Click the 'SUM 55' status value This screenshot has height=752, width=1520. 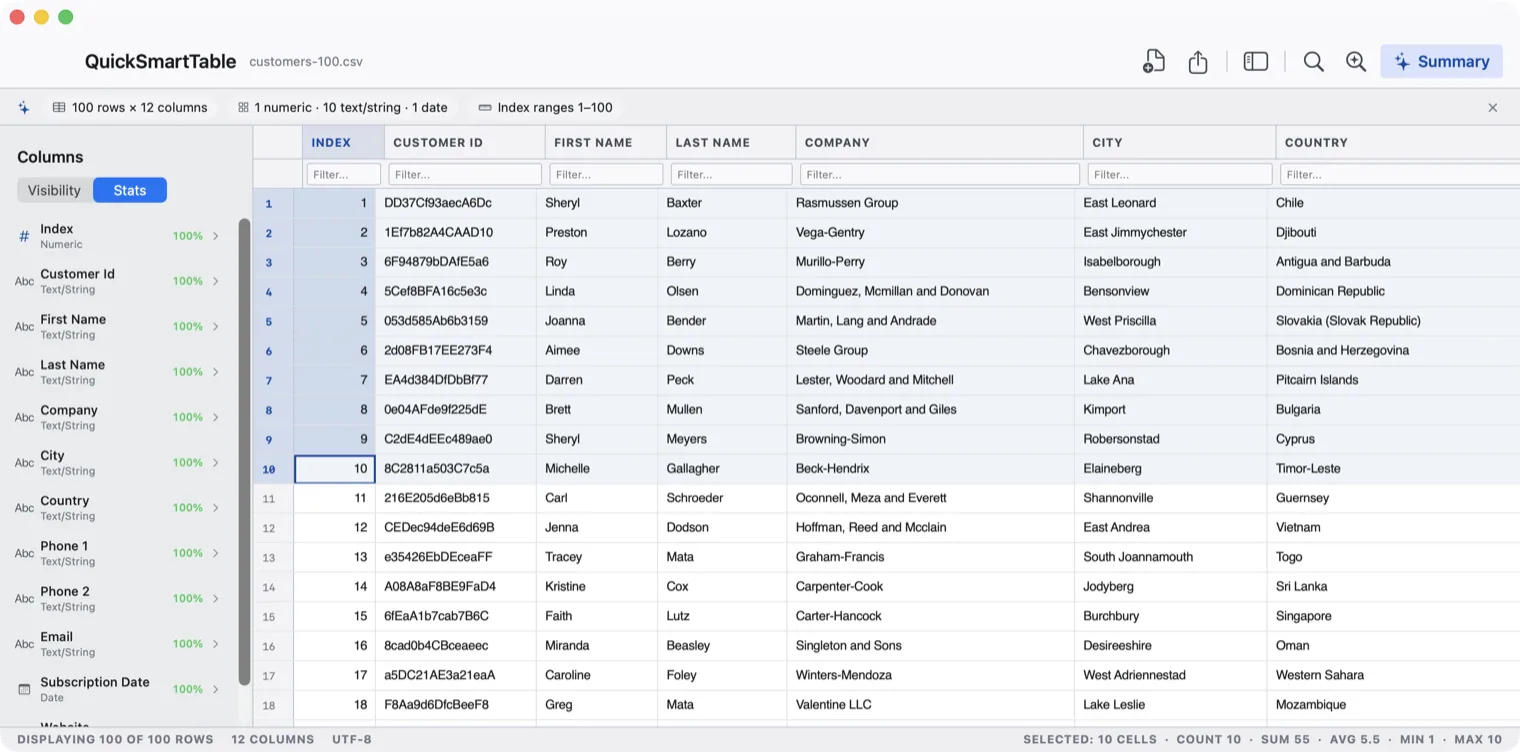pos(1283,740)
